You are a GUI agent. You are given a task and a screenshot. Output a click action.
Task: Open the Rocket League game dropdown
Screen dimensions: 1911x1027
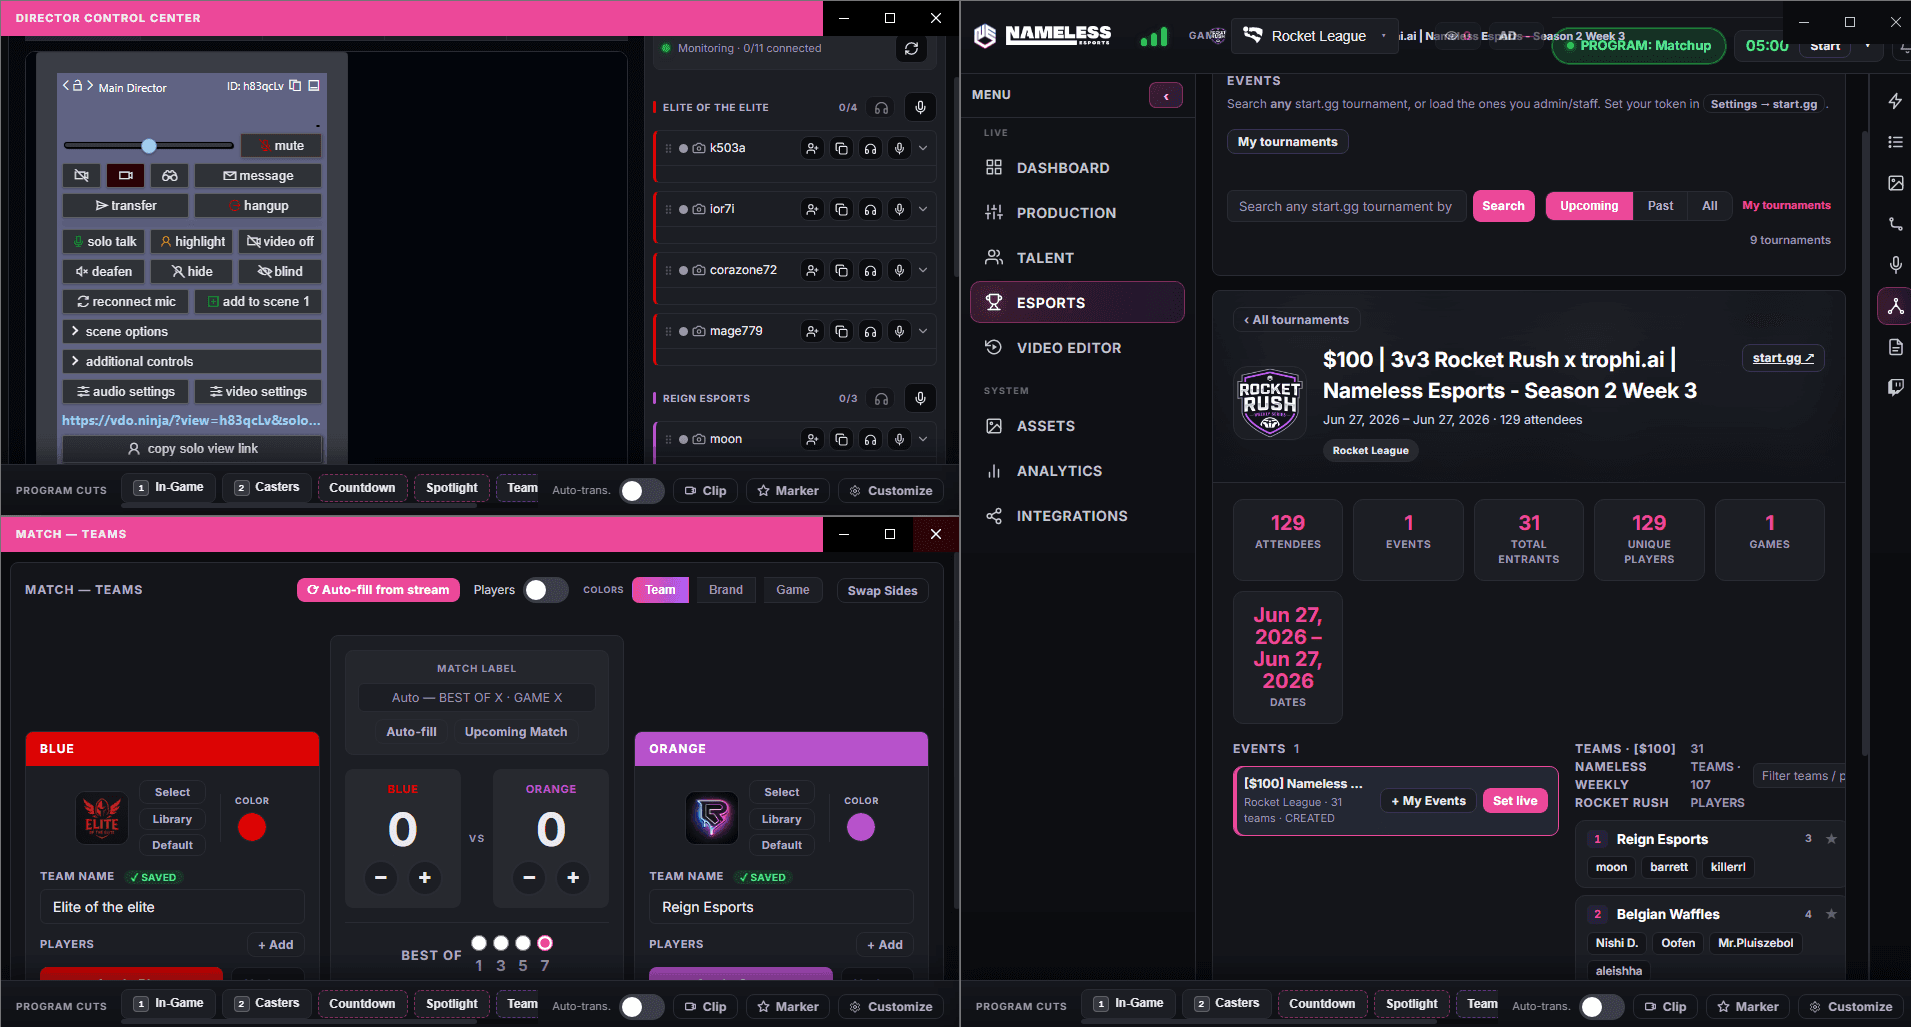(1314, 36)
